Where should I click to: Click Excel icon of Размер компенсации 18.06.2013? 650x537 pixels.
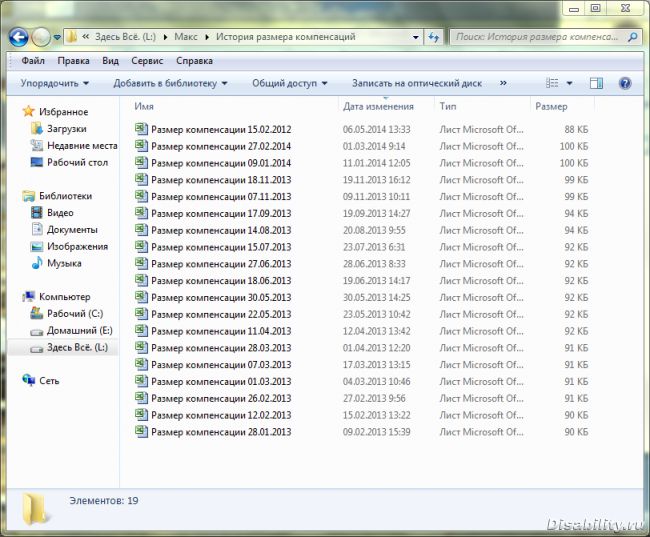[x=141, y=280]
